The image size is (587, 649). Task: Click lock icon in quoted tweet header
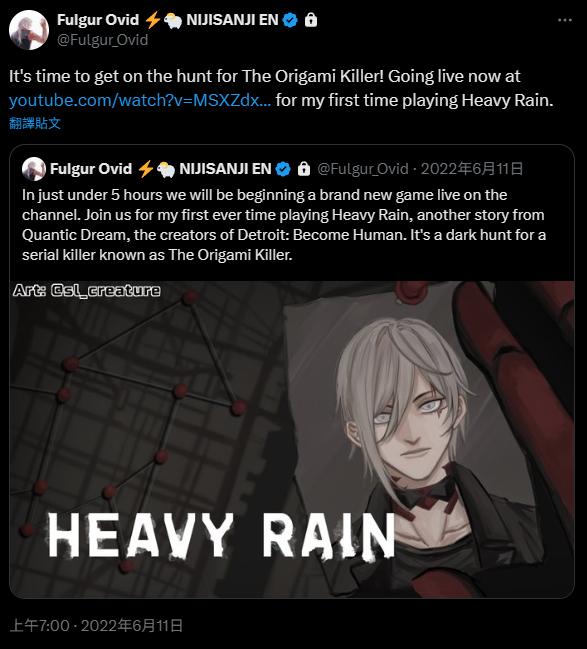[x=304, y=169]
